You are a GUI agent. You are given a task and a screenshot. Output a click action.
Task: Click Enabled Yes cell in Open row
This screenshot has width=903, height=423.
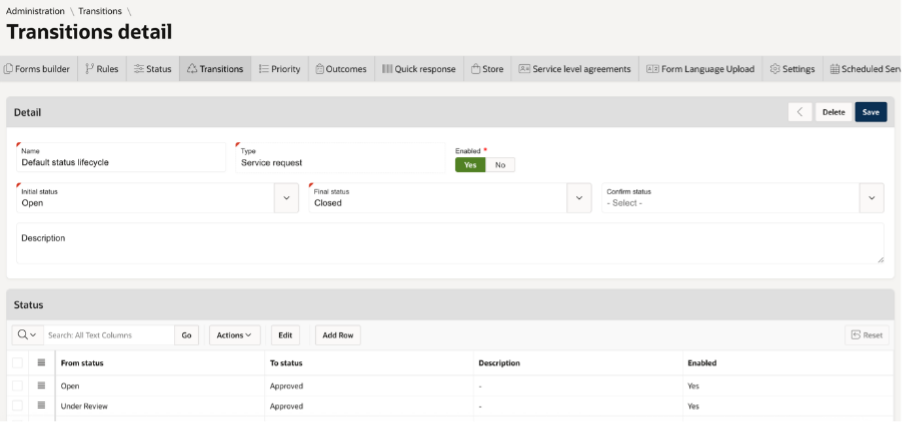point(788,386)
